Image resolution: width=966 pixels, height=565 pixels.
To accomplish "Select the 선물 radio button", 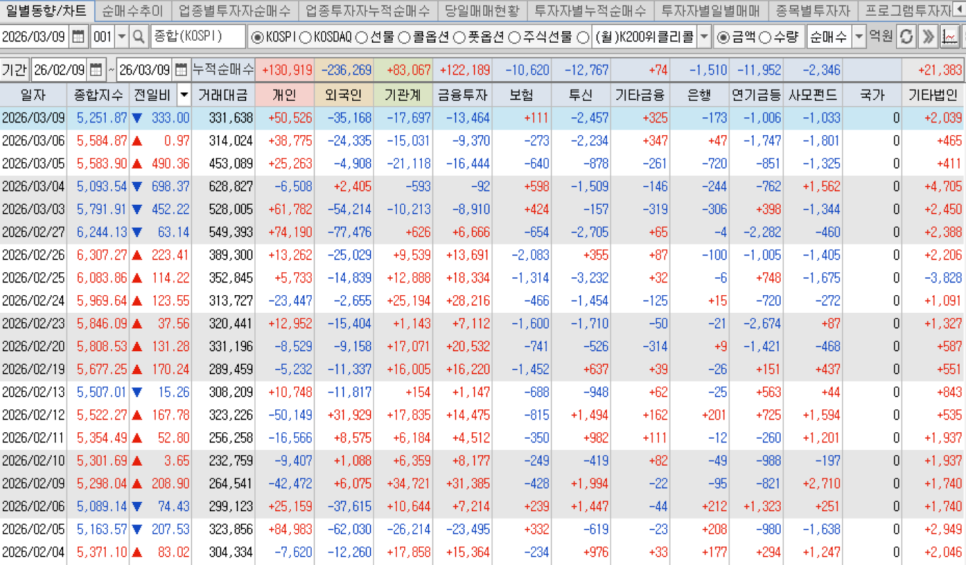I will 362,38.
